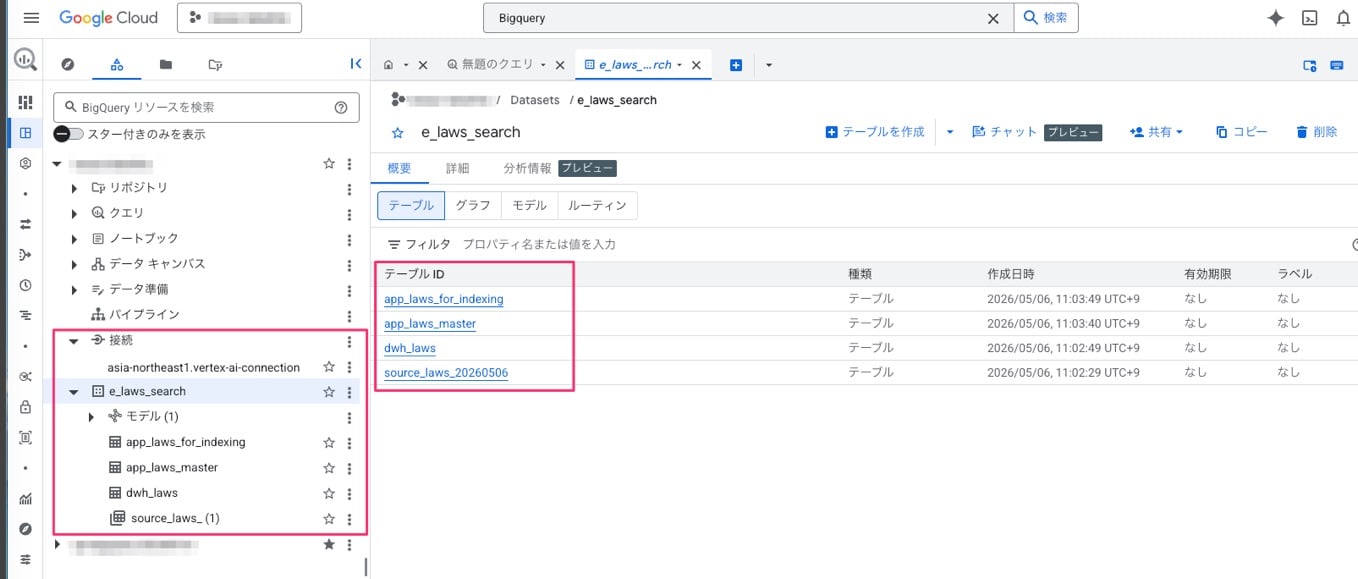Open app_laws_master table link
Screen dimensions: 1358x579
pyautogui.click(x=430, y=324)
